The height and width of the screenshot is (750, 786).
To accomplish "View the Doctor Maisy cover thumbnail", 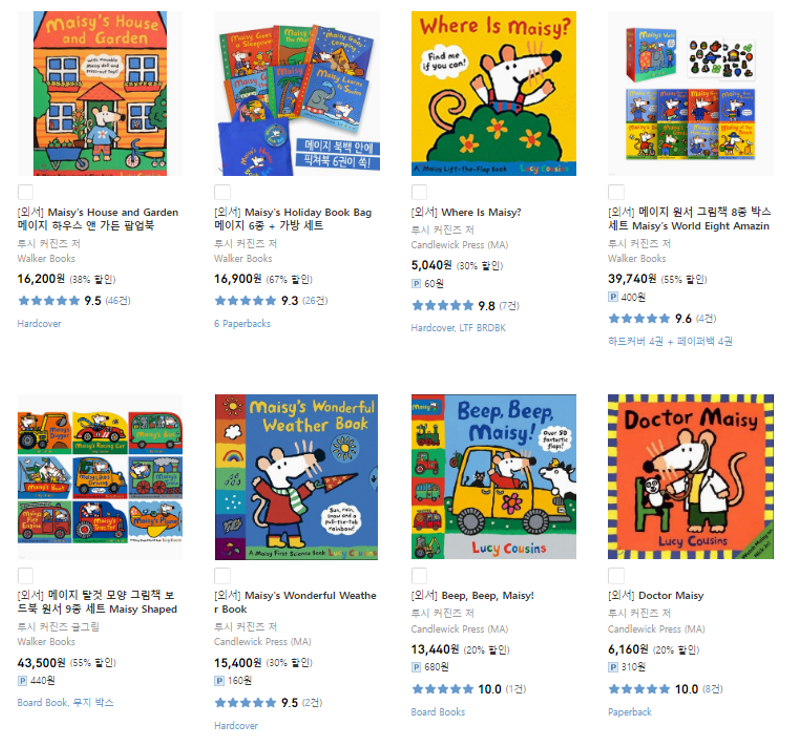I will [x=691, y=476].
